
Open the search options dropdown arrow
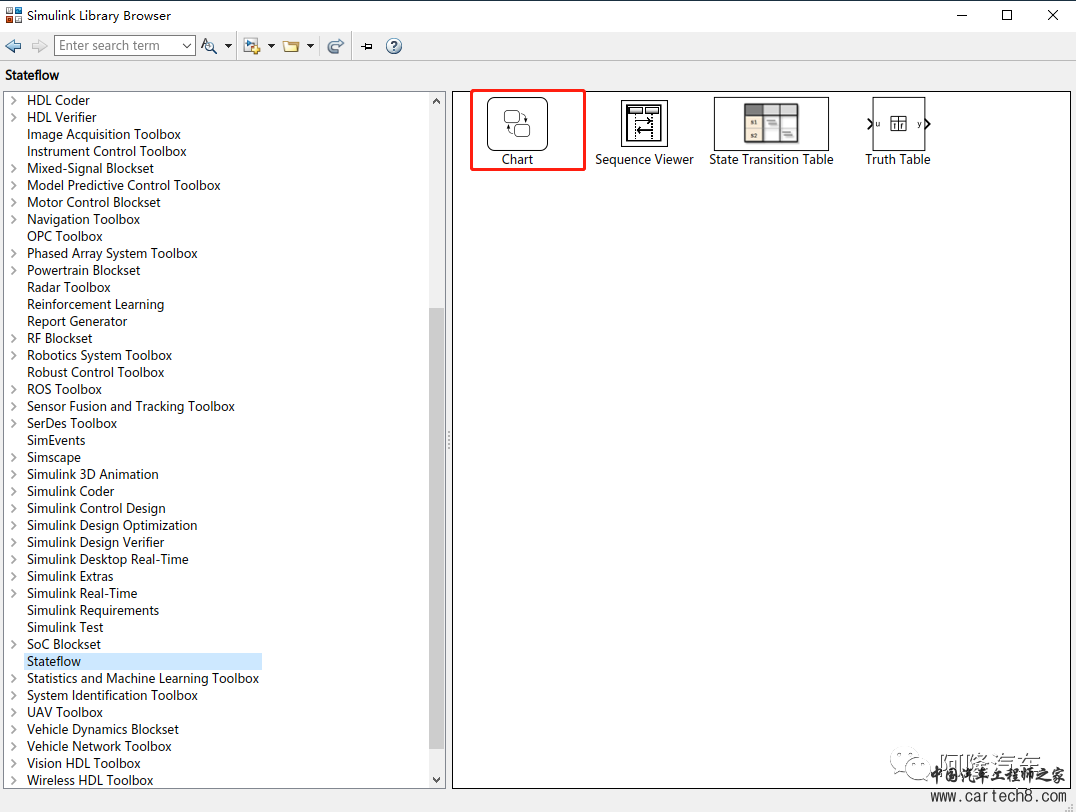coord(229,46)
